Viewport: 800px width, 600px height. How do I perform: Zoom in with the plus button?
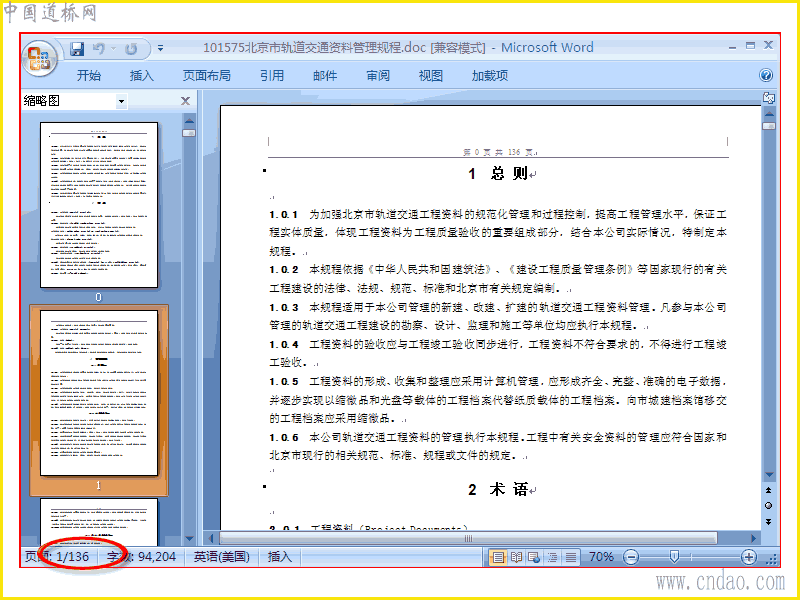point(748,557)
